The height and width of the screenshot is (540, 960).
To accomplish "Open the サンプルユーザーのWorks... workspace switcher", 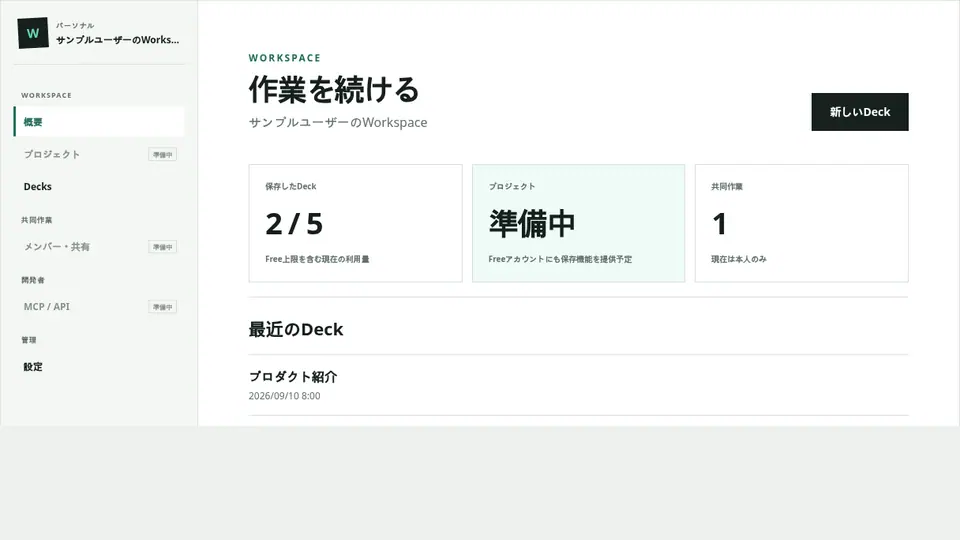I will [x=99, y=33].
